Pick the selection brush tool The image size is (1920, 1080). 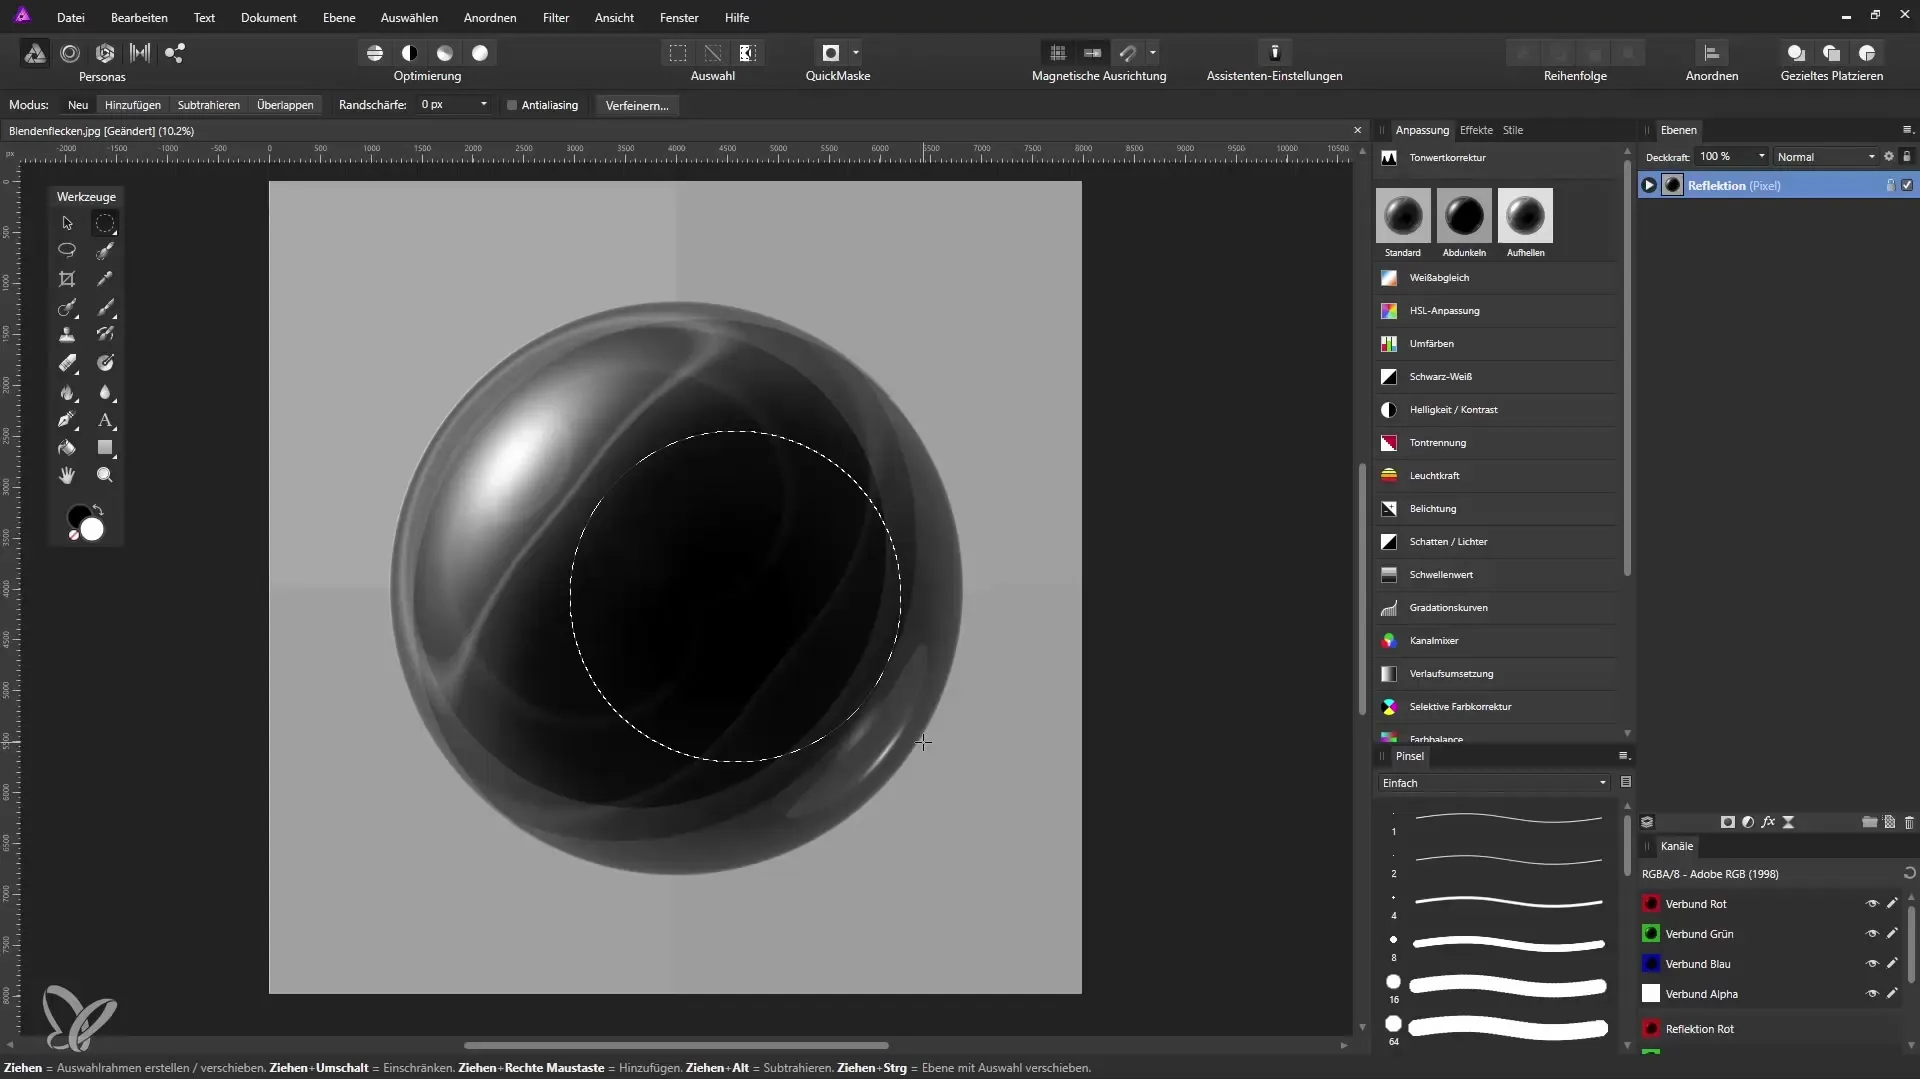[105, 251]
